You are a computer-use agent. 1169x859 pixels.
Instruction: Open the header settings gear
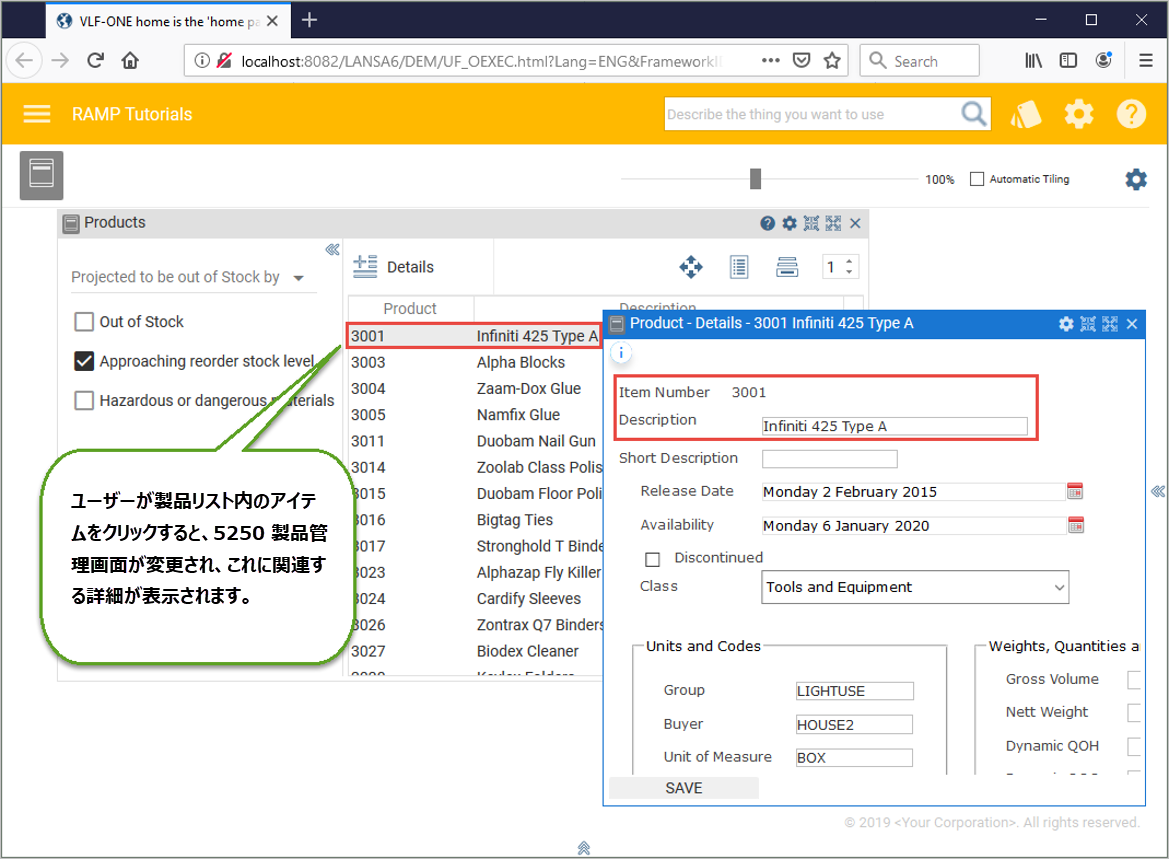(1079, 114)
